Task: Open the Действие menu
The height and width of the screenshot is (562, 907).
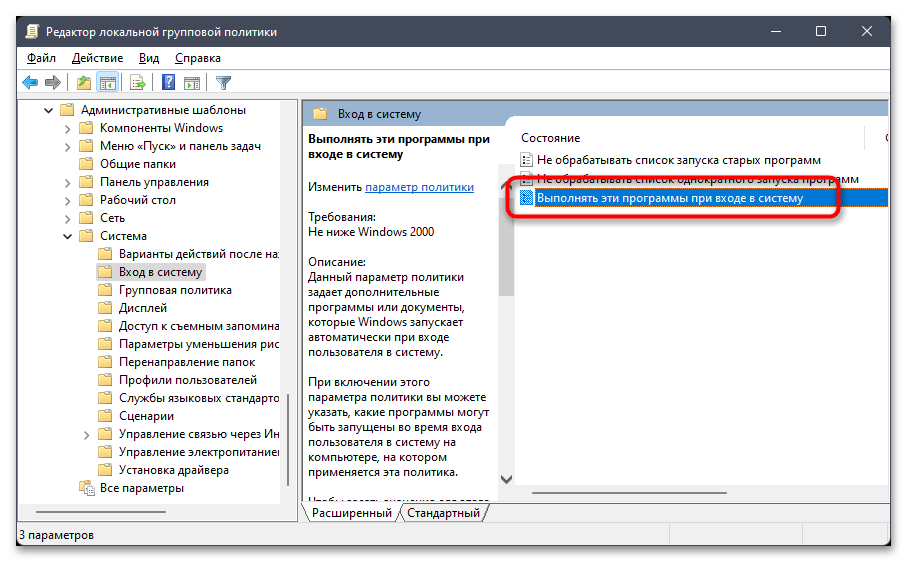Action: [97, 58]
